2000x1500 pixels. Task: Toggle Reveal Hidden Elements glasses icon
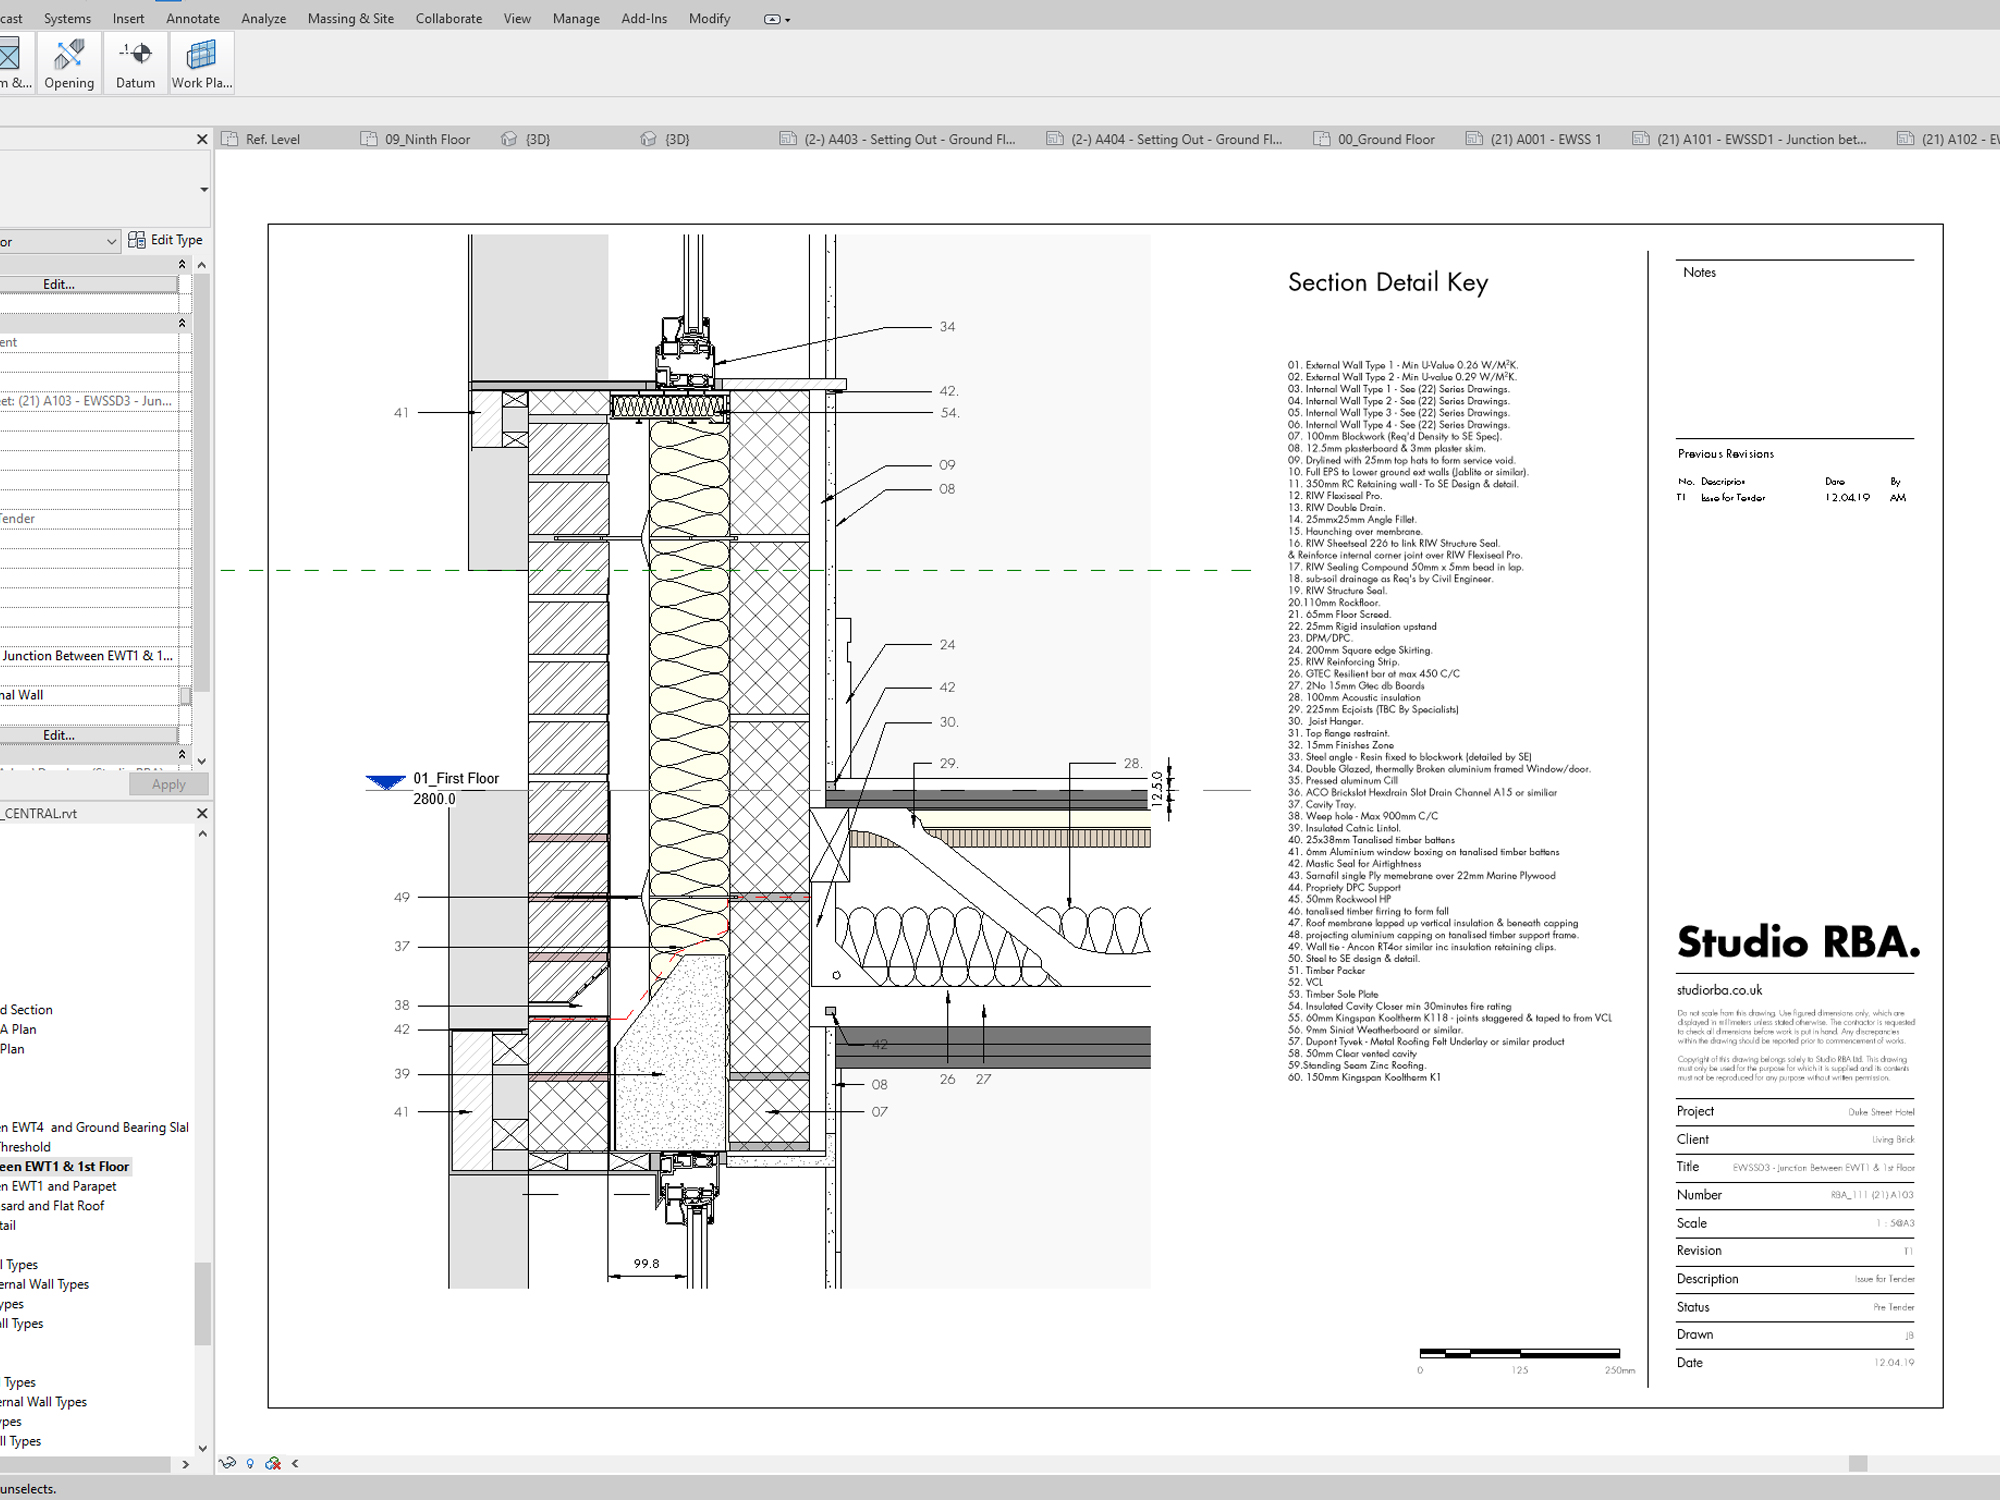[227, 1463]
